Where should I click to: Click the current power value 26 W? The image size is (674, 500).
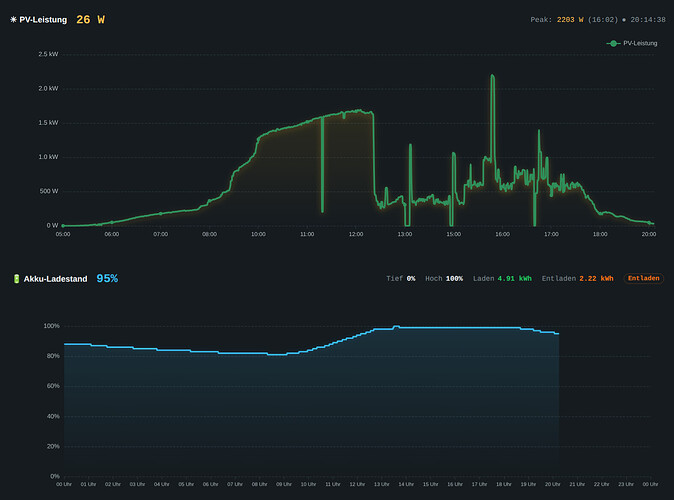[90, 20]
